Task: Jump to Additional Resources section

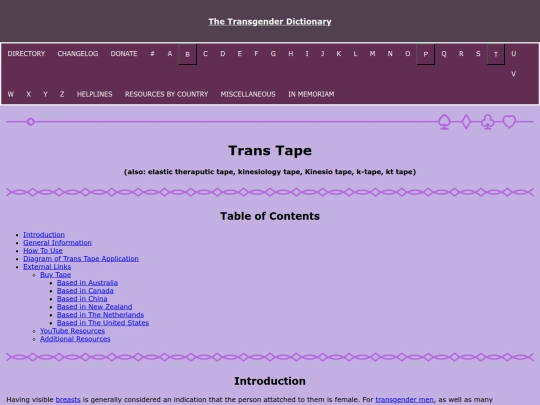Action: click(x=75, y=339)
